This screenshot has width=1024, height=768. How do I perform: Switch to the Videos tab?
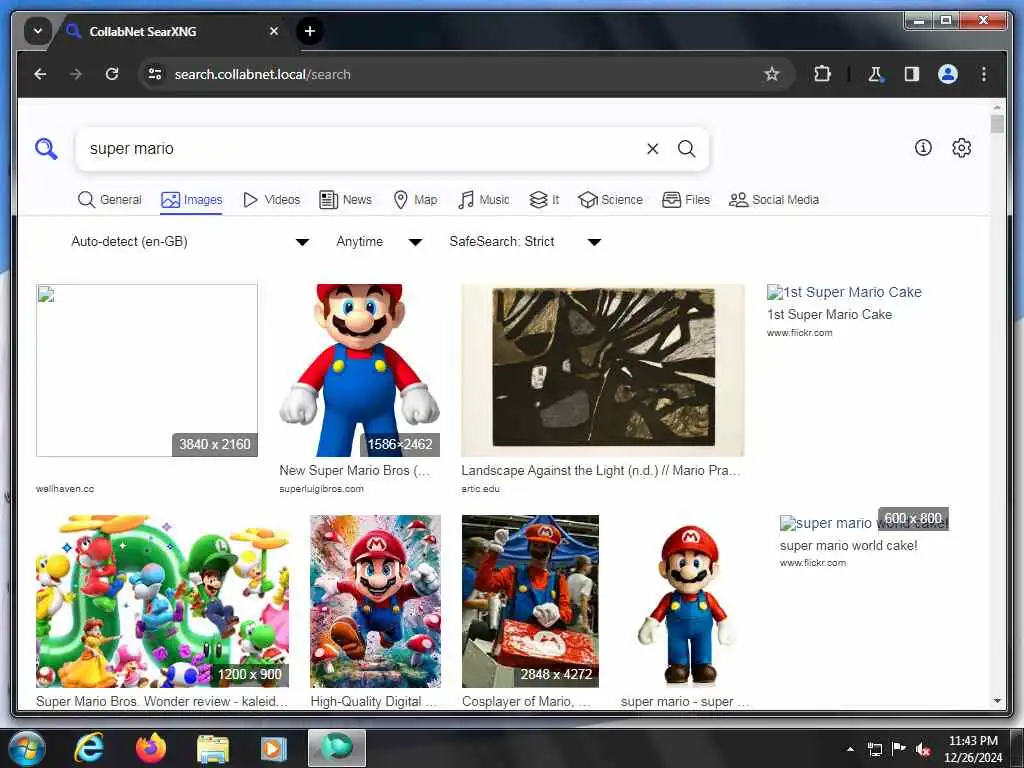tap(271, 200)
